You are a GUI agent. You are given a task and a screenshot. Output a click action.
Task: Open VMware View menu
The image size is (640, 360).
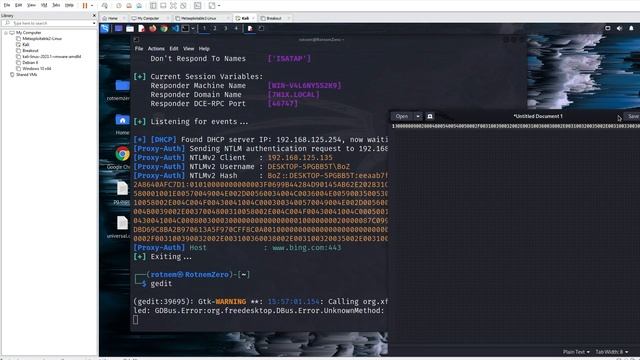[x=31, y=5]
